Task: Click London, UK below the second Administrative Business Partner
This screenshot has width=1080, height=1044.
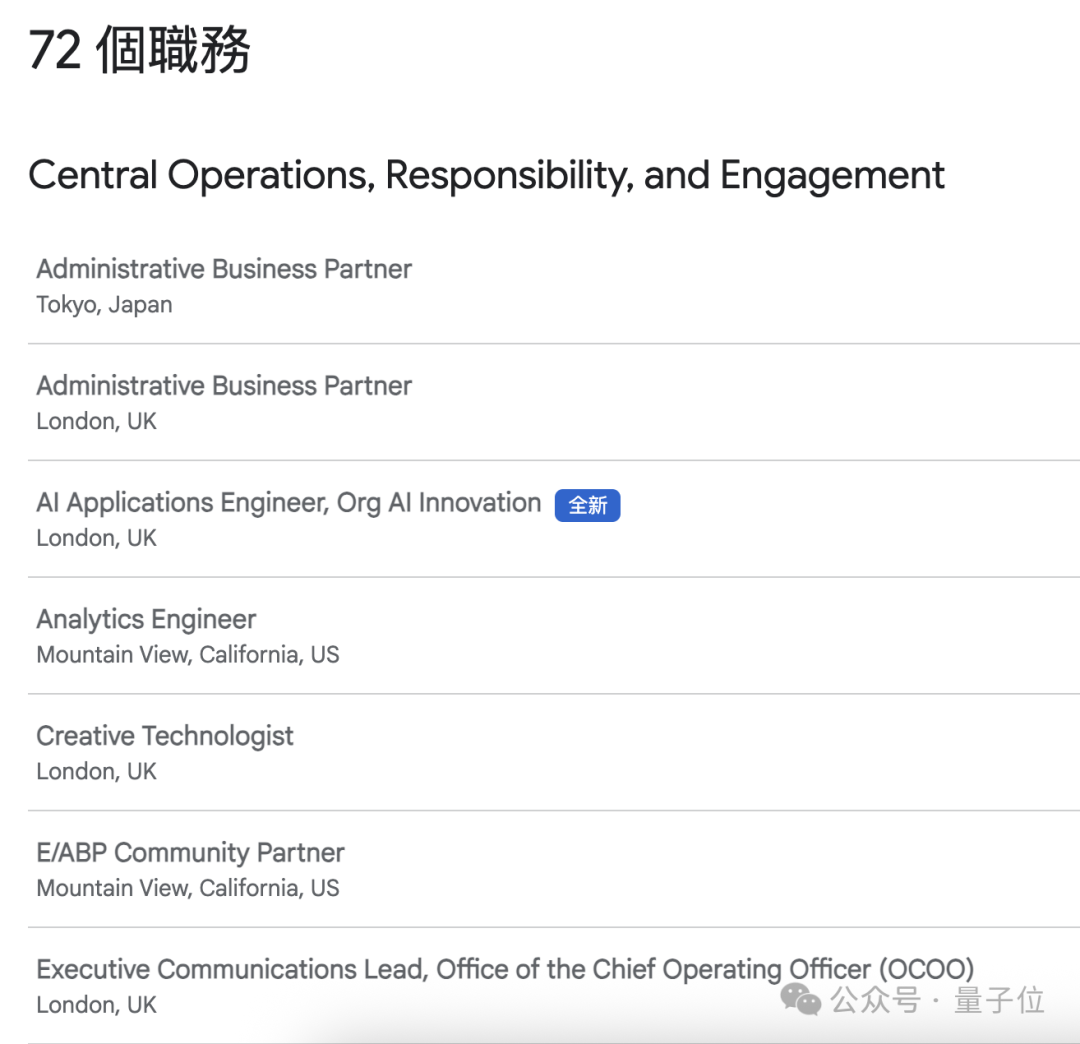Action: (96, 421)
